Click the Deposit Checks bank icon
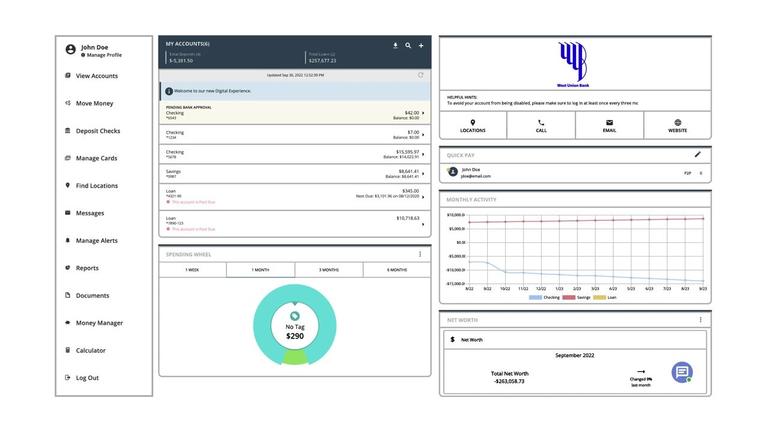Viewport: 768px width, 432px height. (68, 130)
